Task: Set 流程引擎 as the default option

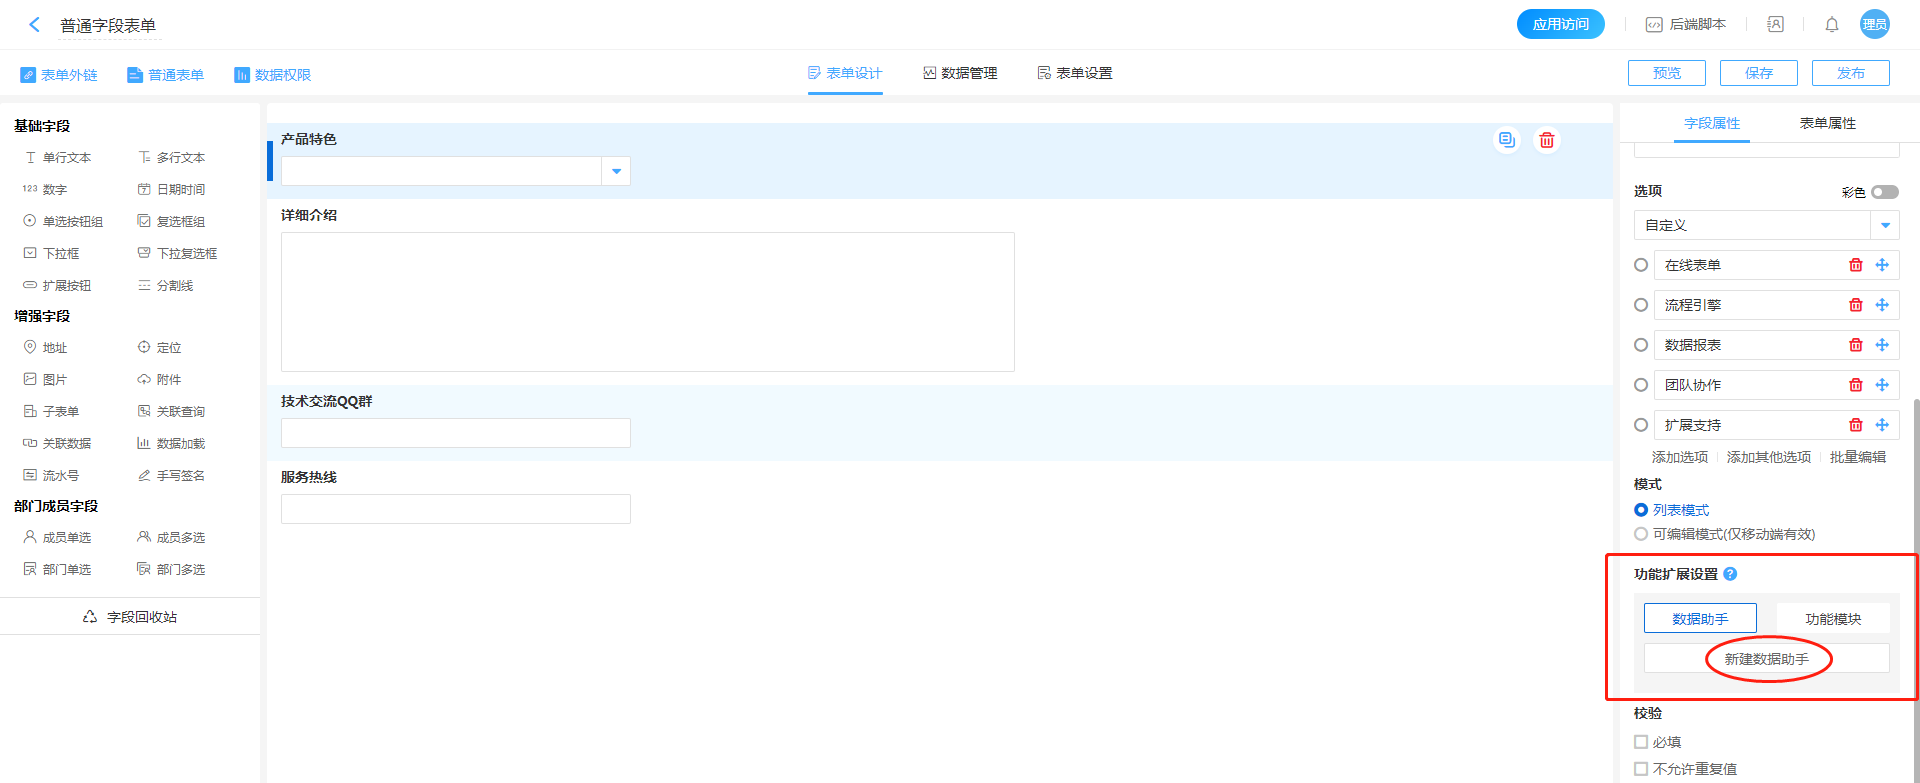Action: coord(1641,305)
